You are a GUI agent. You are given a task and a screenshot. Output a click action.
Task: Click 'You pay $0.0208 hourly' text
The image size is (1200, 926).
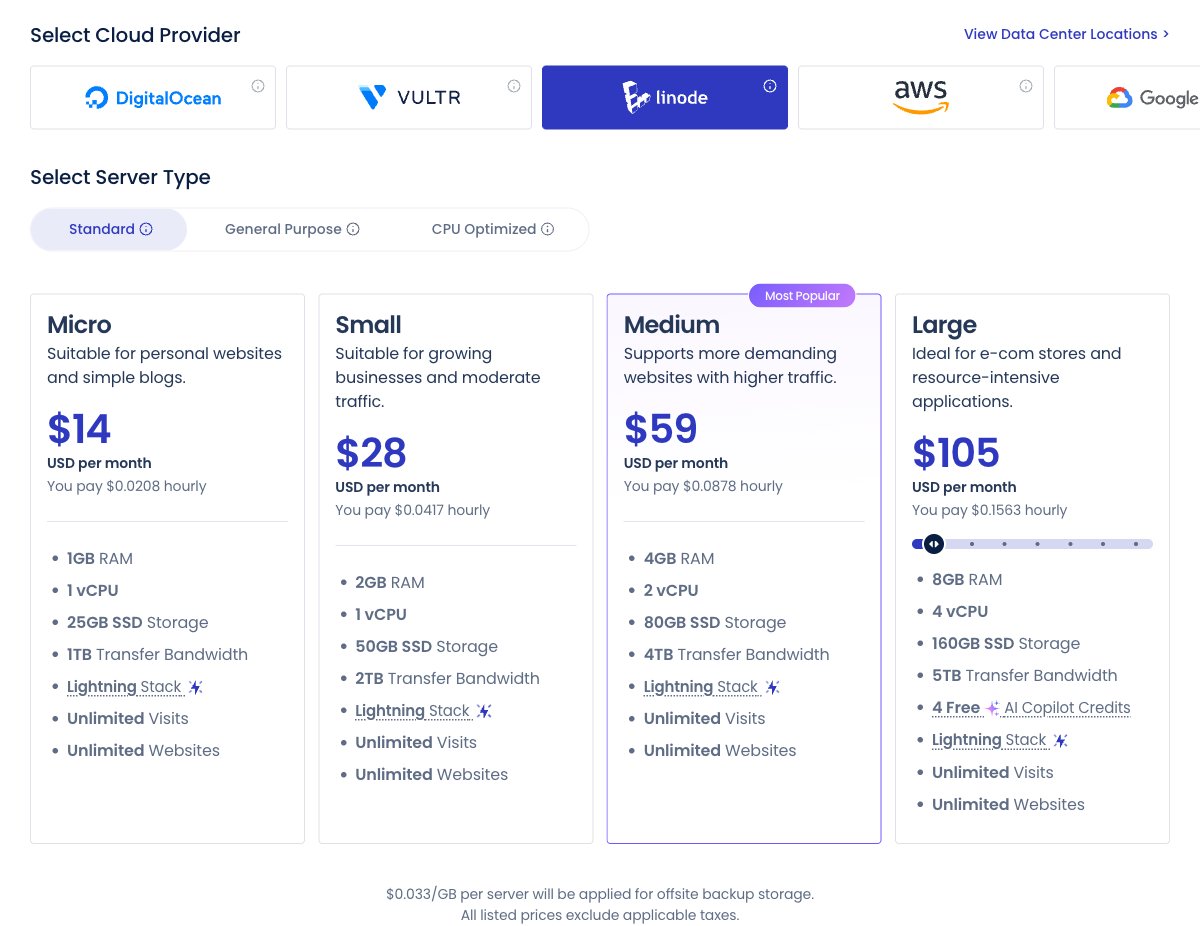[127, 486]
